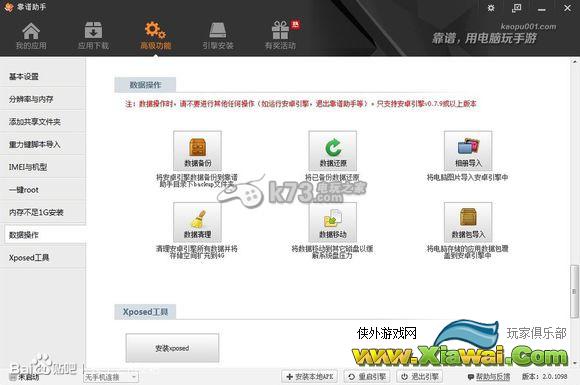Click the 数据还原 restore icon
The image size is (580, 385).
[x=333, y=150]
